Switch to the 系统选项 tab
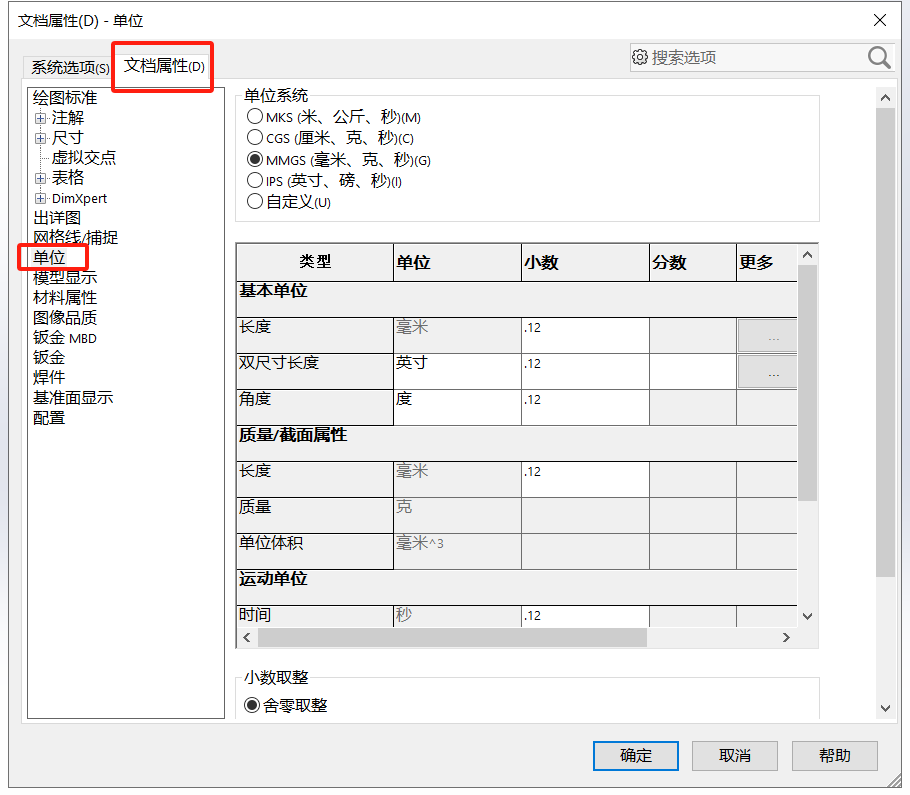This screenshot has width=910, height=795. pyautogui.click(x=68, y=67)
